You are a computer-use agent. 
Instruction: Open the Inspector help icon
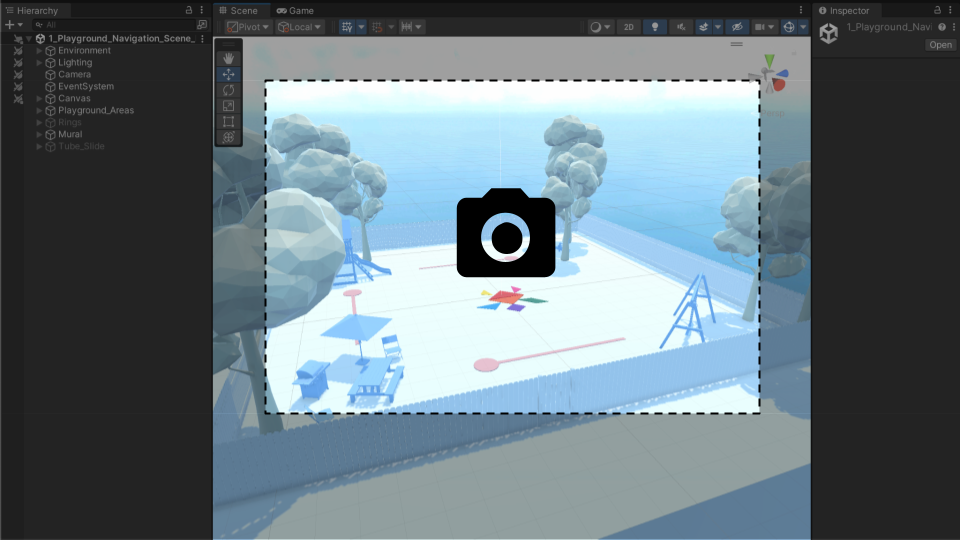tap(942, 27)
